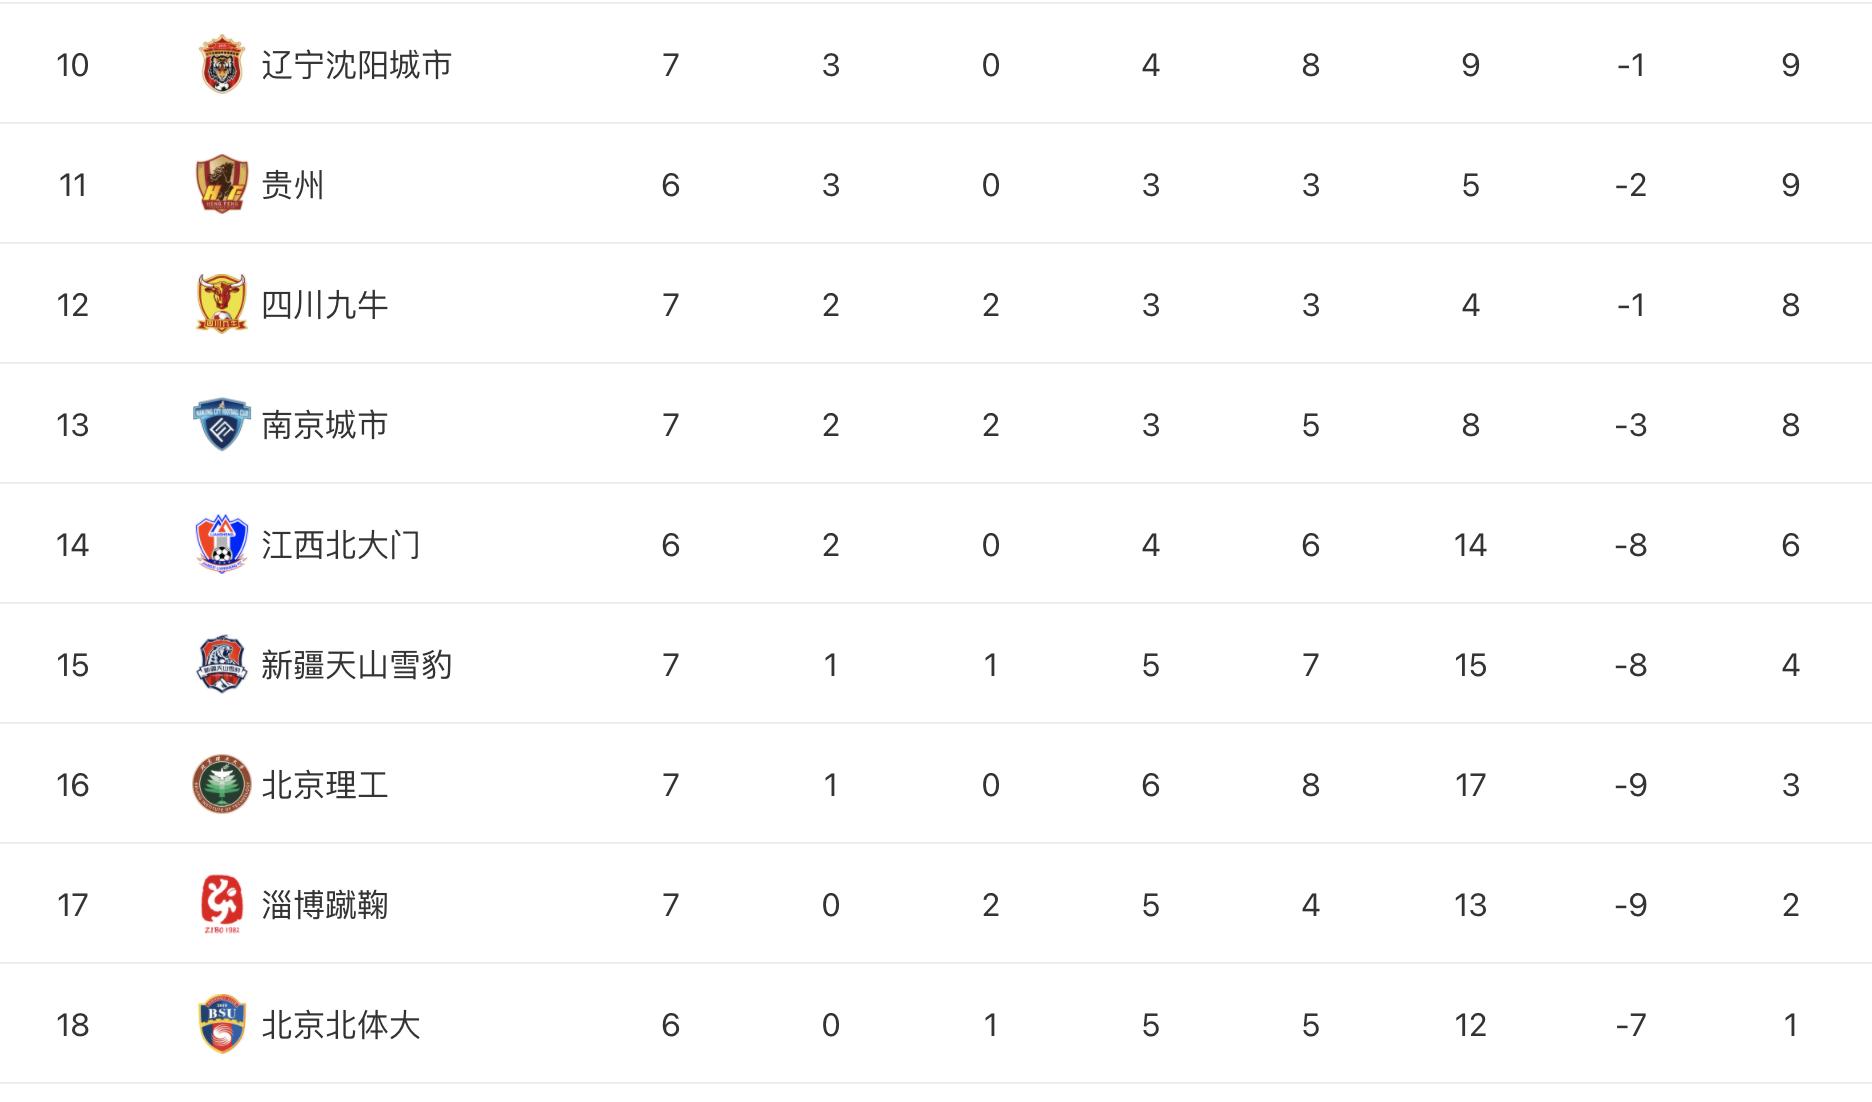Click the 四川九牛 bull logo
This screenshot has width=1872, height=1102.
pyautogui.click(x=221, y=305)
